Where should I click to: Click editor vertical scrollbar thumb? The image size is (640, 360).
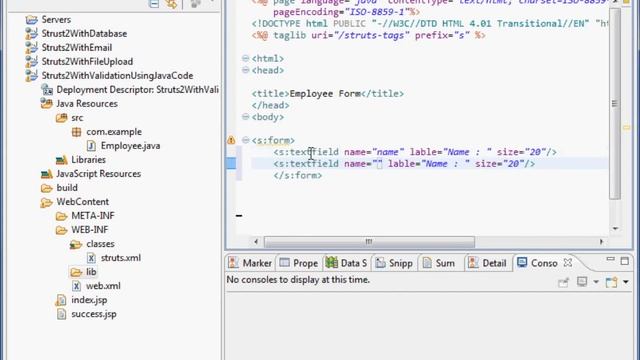click(x=615, y=103)
